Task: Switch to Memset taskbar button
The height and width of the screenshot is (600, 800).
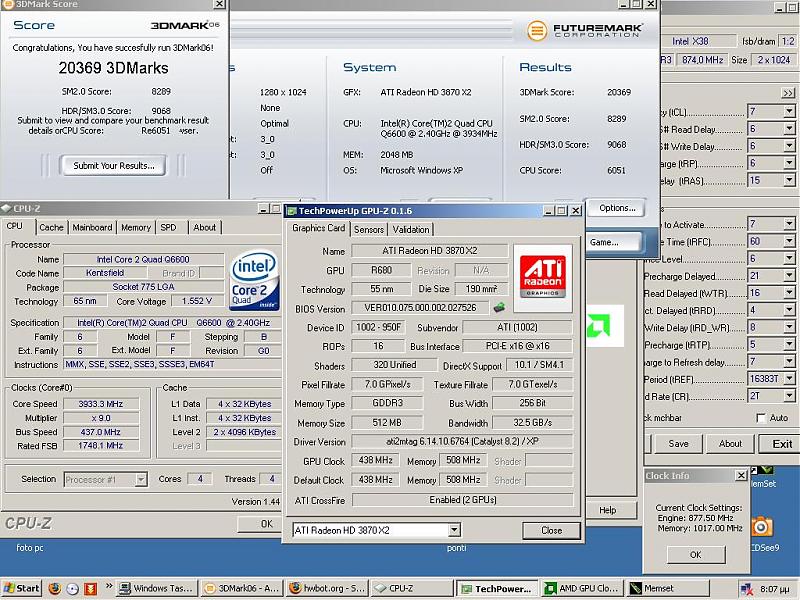Action: point(667,588)
